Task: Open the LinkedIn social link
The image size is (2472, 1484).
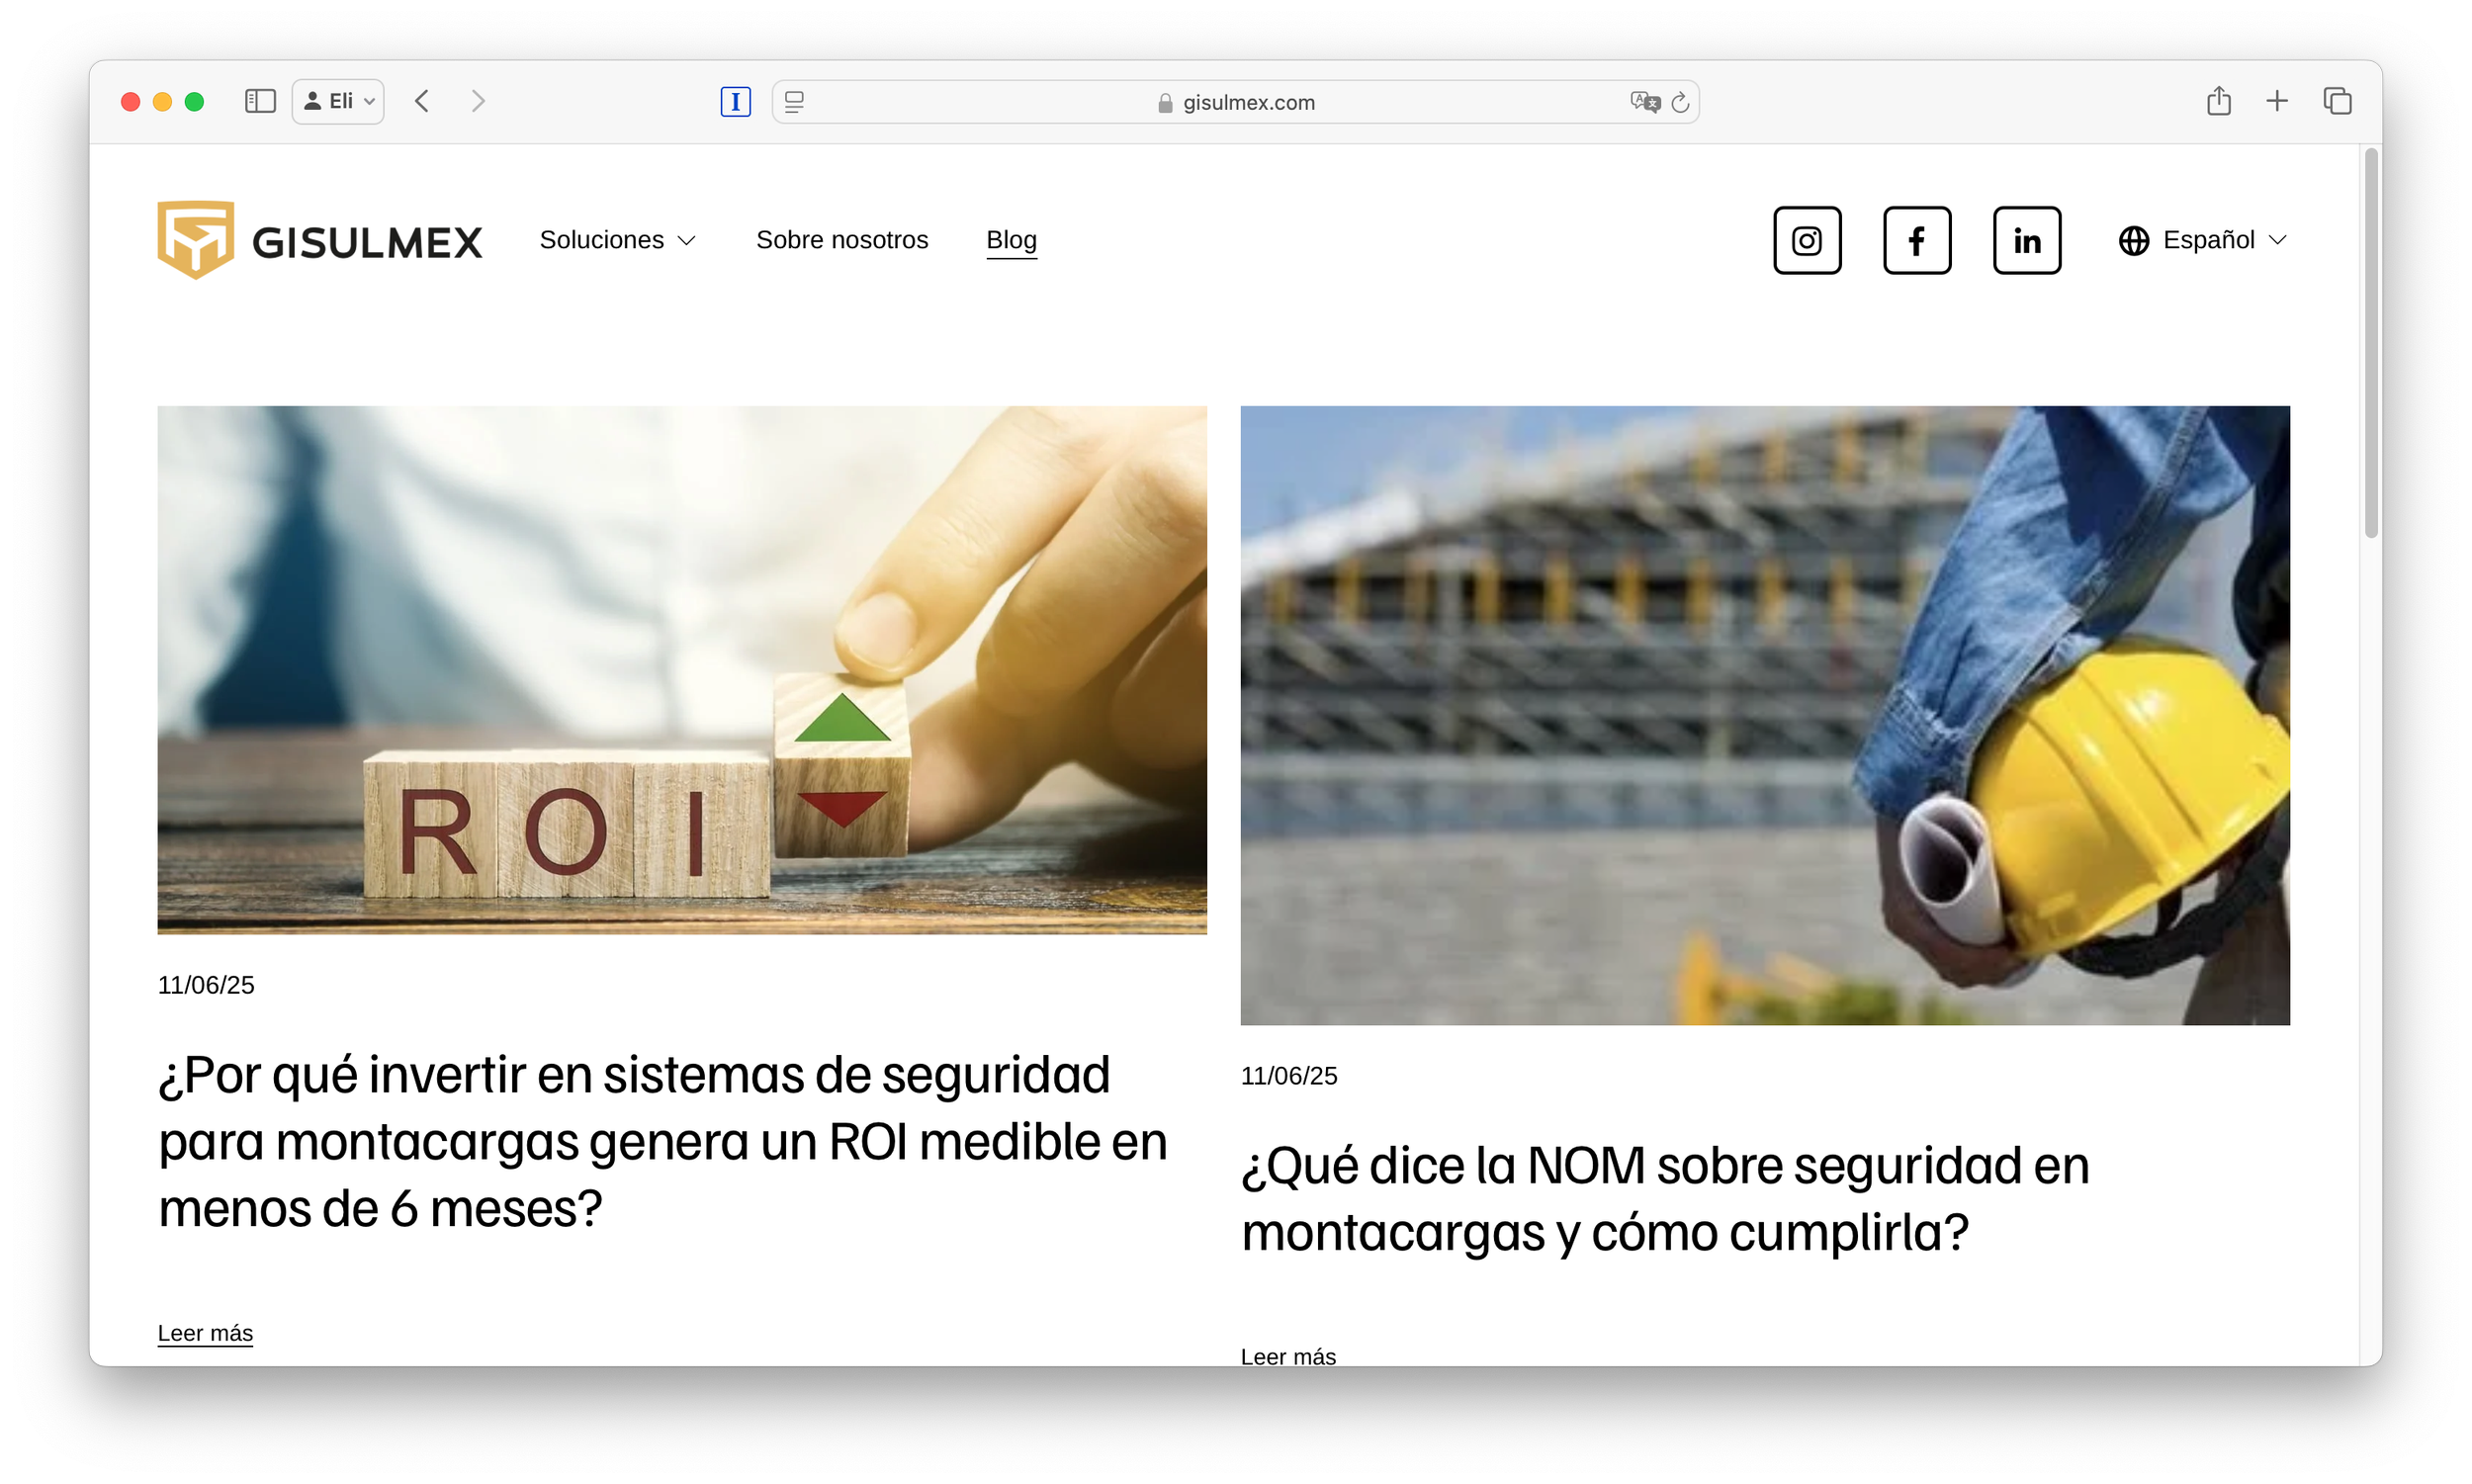Action: click(x=2026, y=240)
